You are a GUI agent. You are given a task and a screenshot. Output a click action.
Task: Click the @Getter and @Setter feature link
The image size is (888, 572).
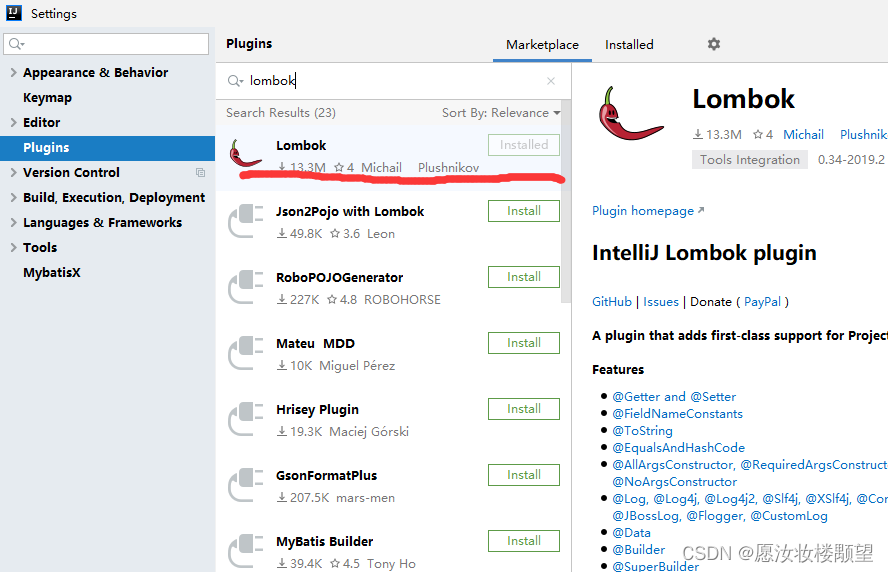674,396
